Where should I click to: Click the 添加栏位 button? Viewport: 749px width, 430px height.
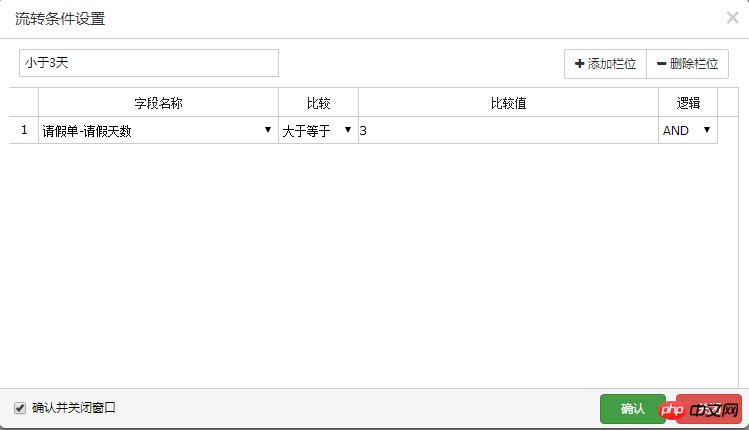coord(605,64)
